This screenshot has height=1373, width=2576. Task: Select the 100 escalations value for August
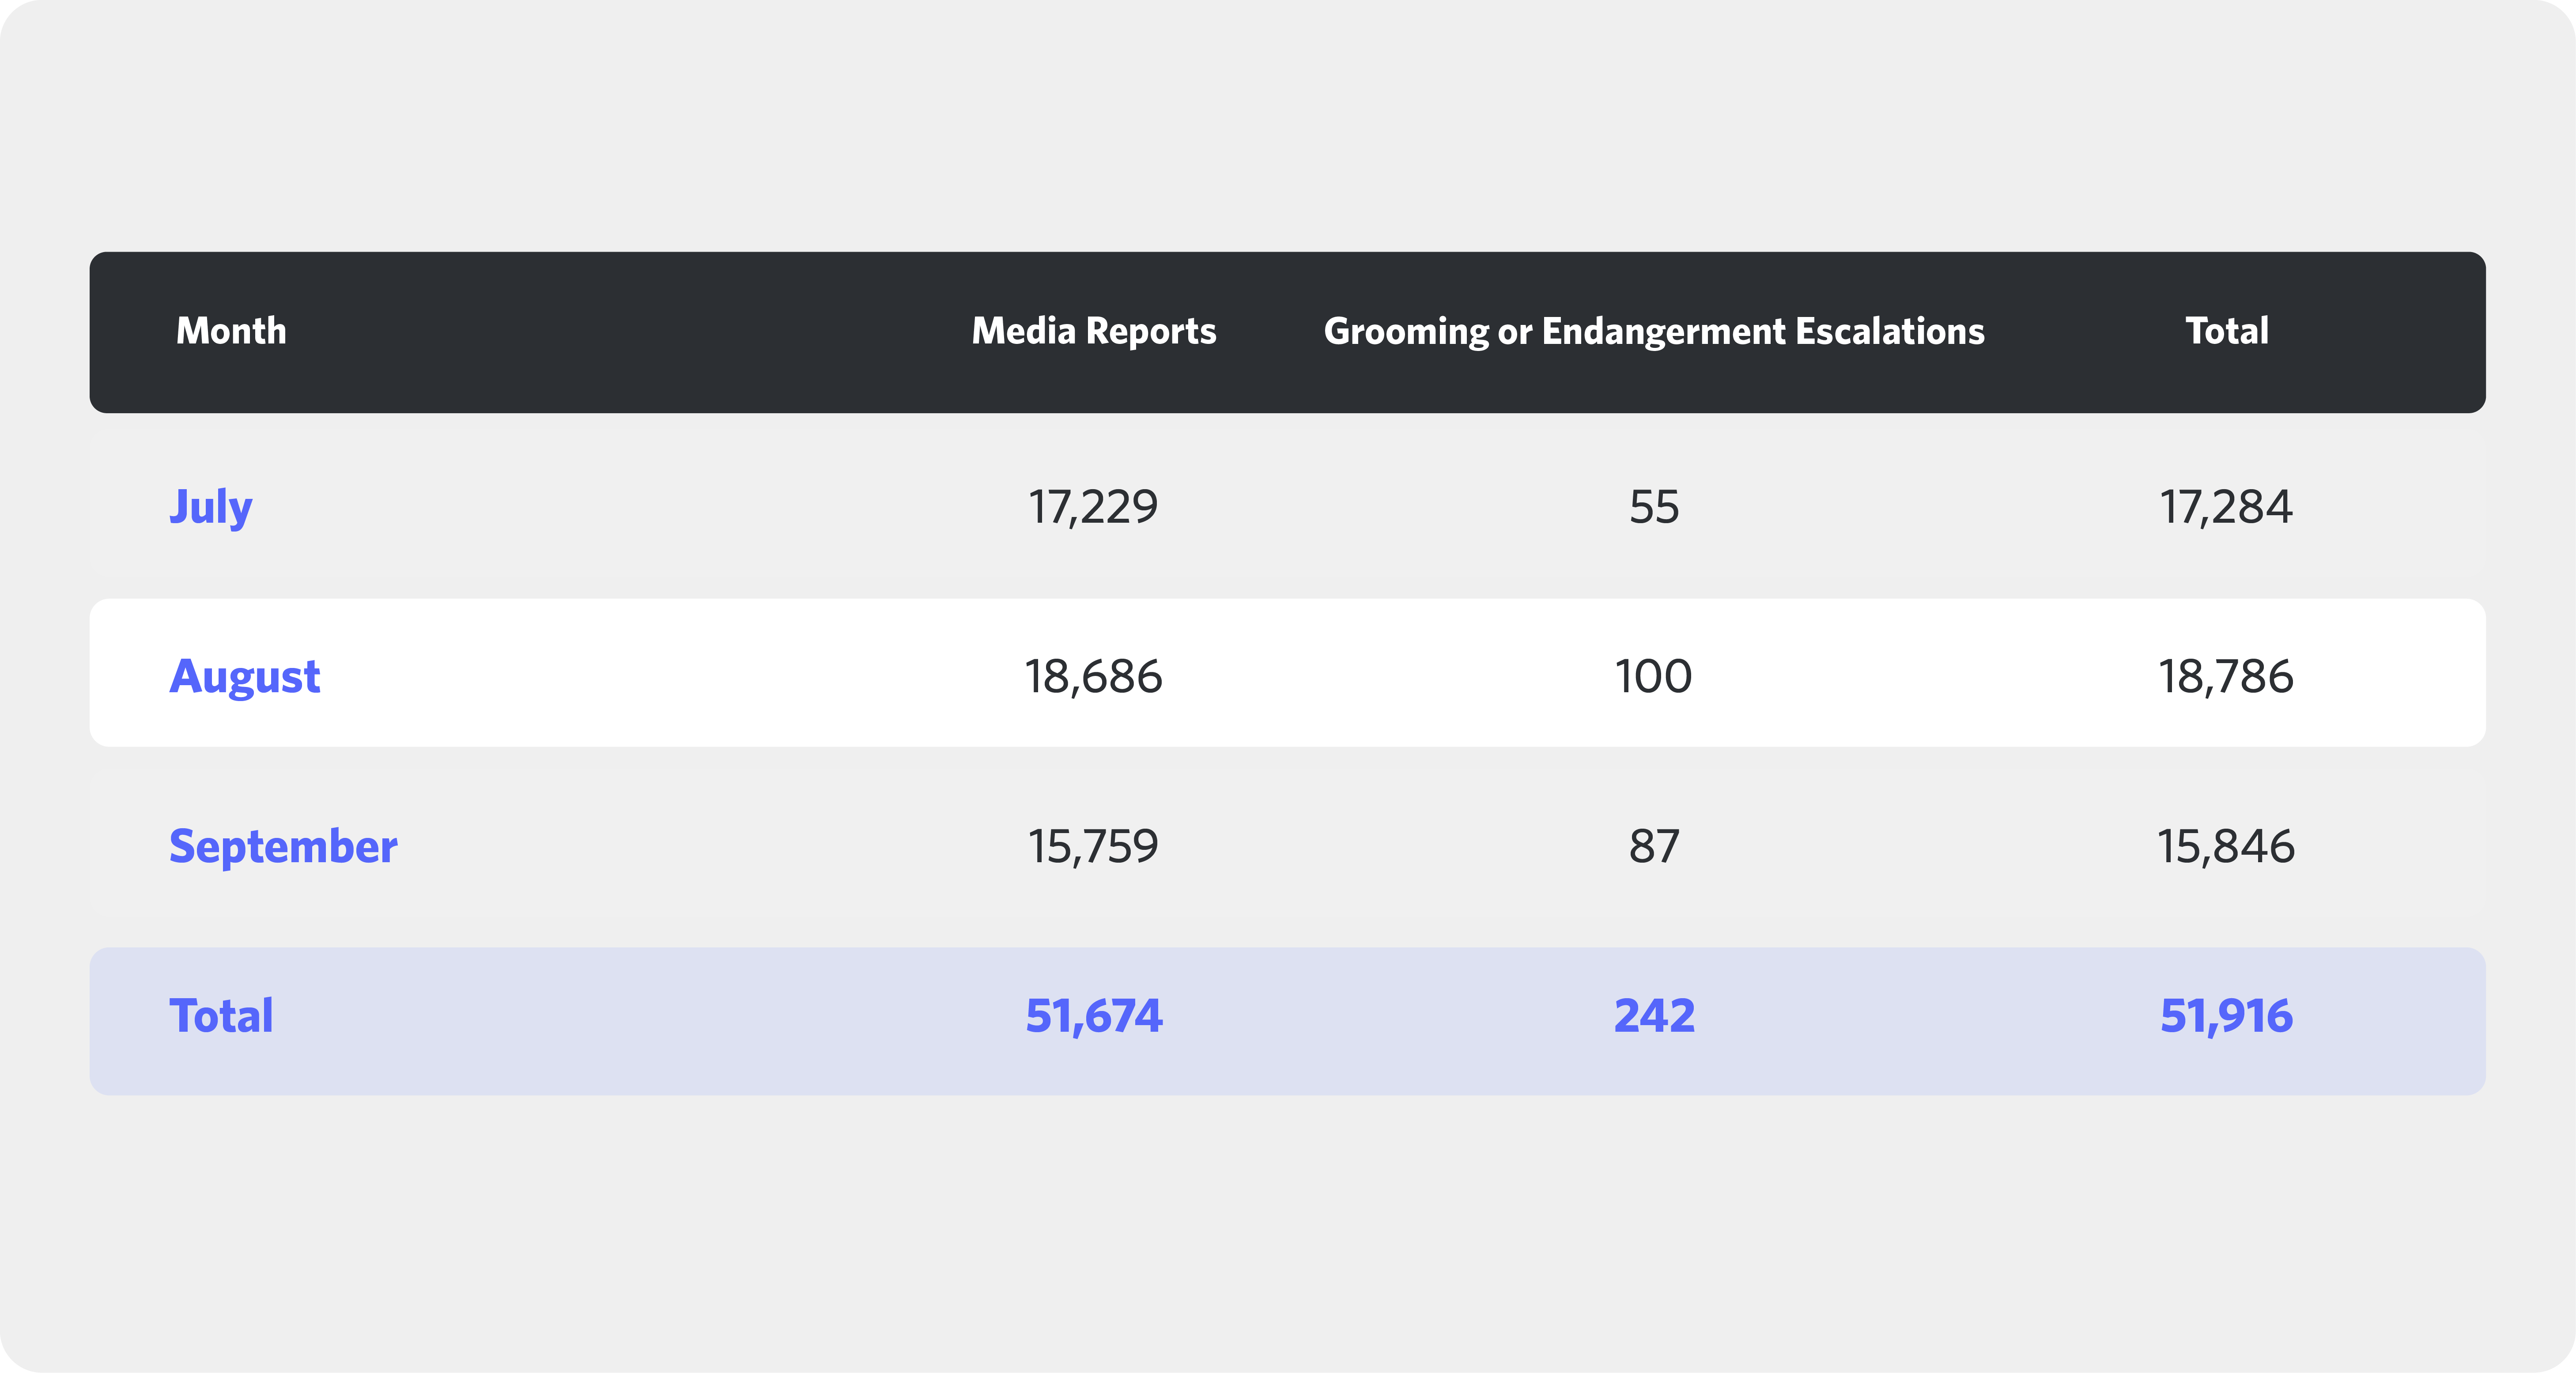[x=1654, y=676]
